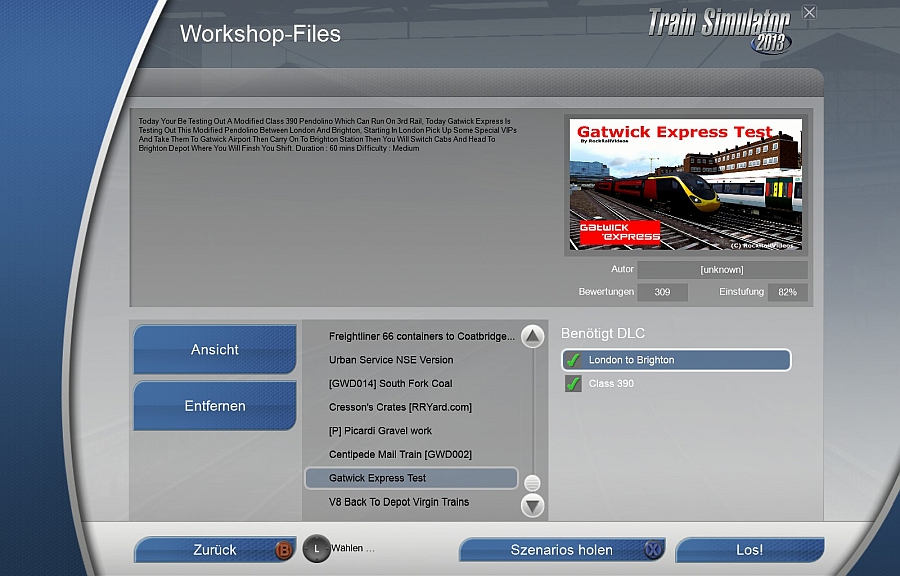Viewport: 900px width, 576px height.
Task: Click the scroll up arrow in the scenario list
Action: tap(532, 336)
